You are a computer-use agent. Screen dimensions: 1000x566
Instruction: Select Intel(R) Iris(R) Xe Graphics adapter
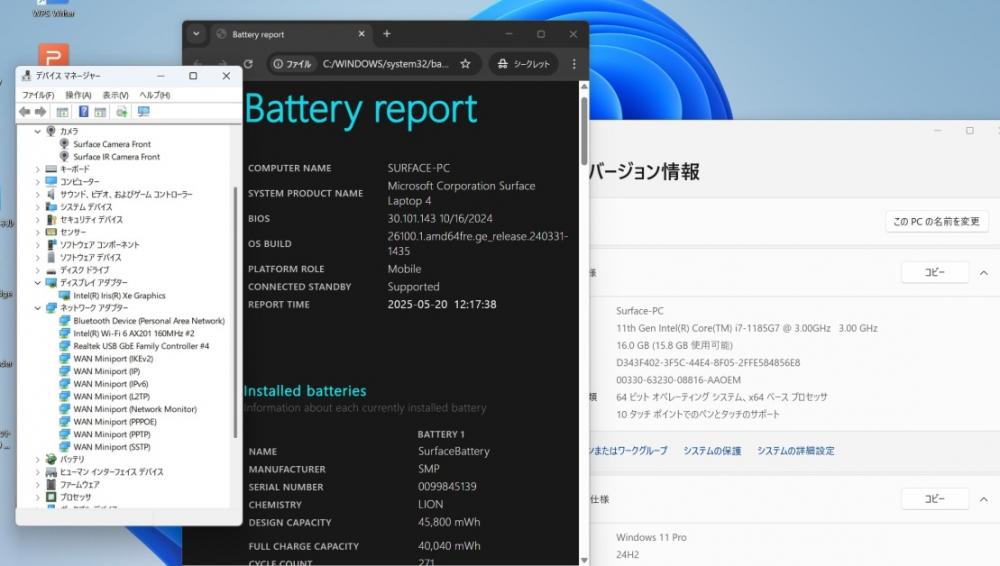(x=119, y=295)
